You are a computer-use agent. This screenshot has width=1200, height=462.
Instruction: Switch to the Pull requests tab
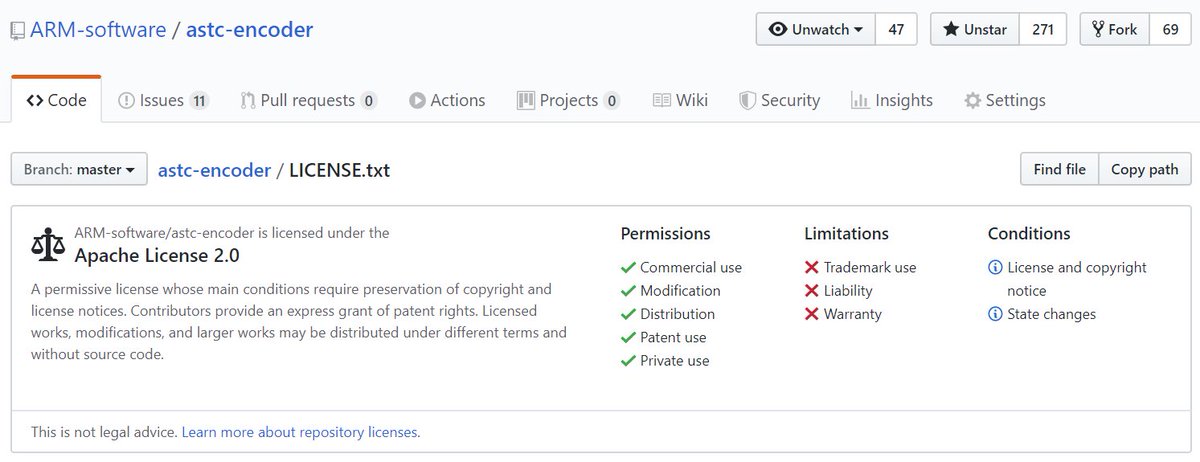click(308, 101)
